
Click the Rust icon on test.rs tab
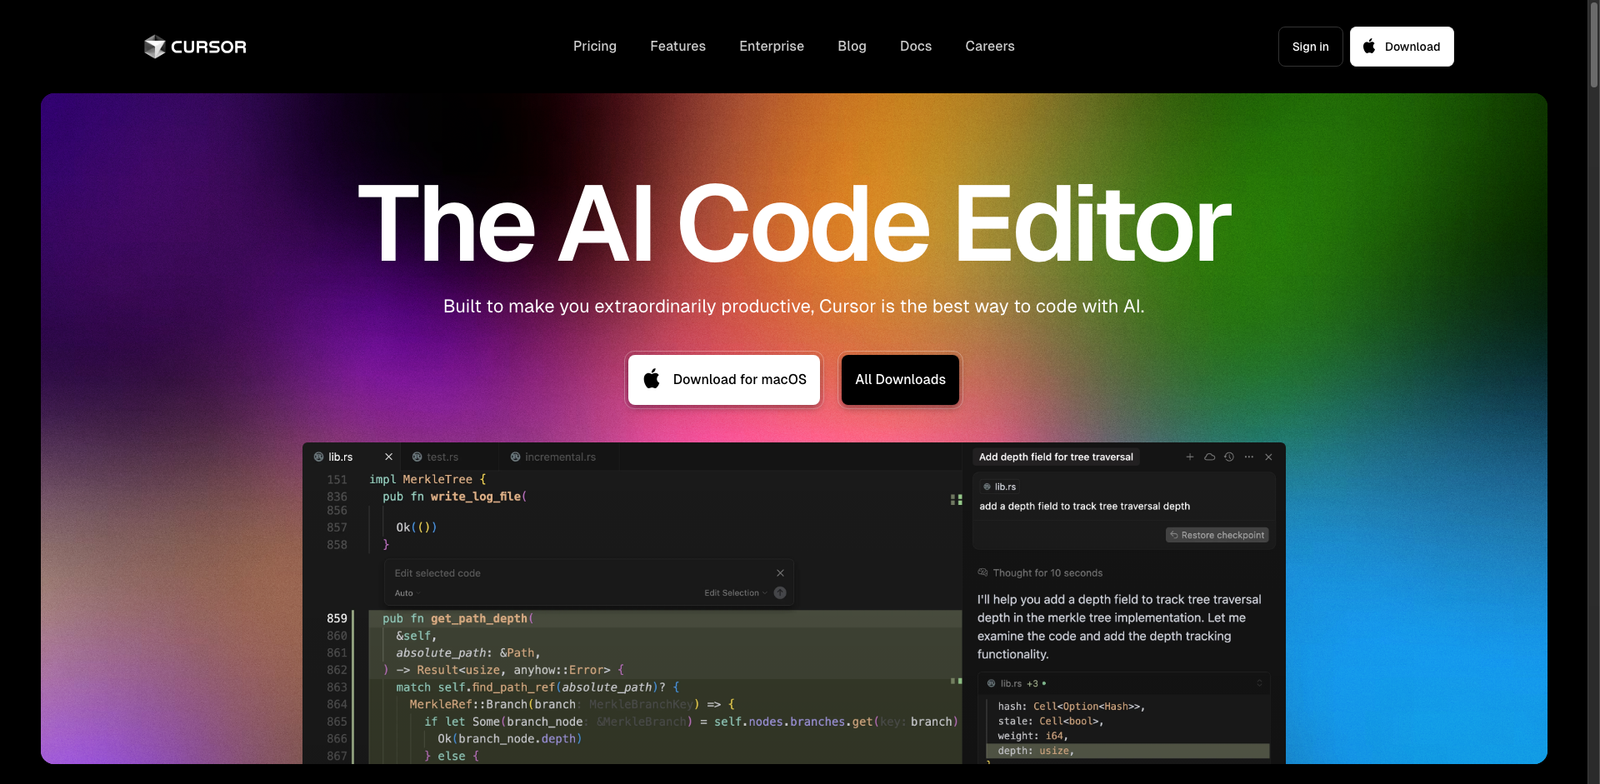(x=417, y=457)
